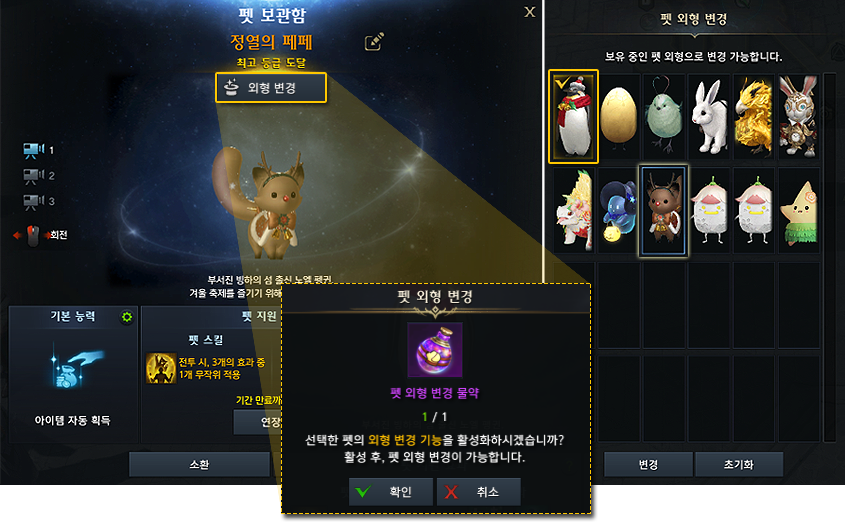The width and height of the screenshot is (845, 525).
Task: Open the green gear settings for 기본 능력
Action: 127,317
